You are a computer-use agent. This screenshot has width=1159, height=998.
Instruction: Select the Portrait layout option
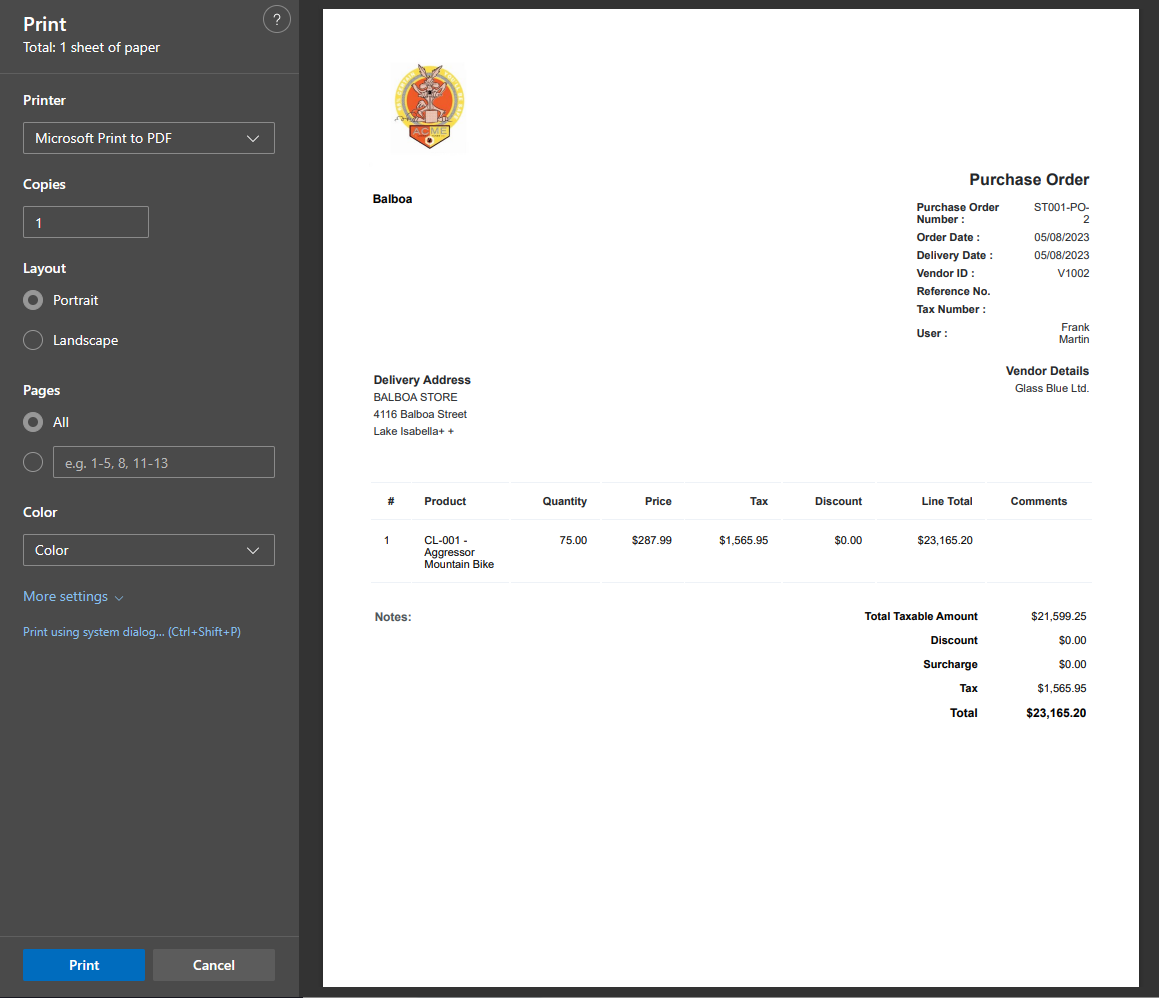click(34, 300)
